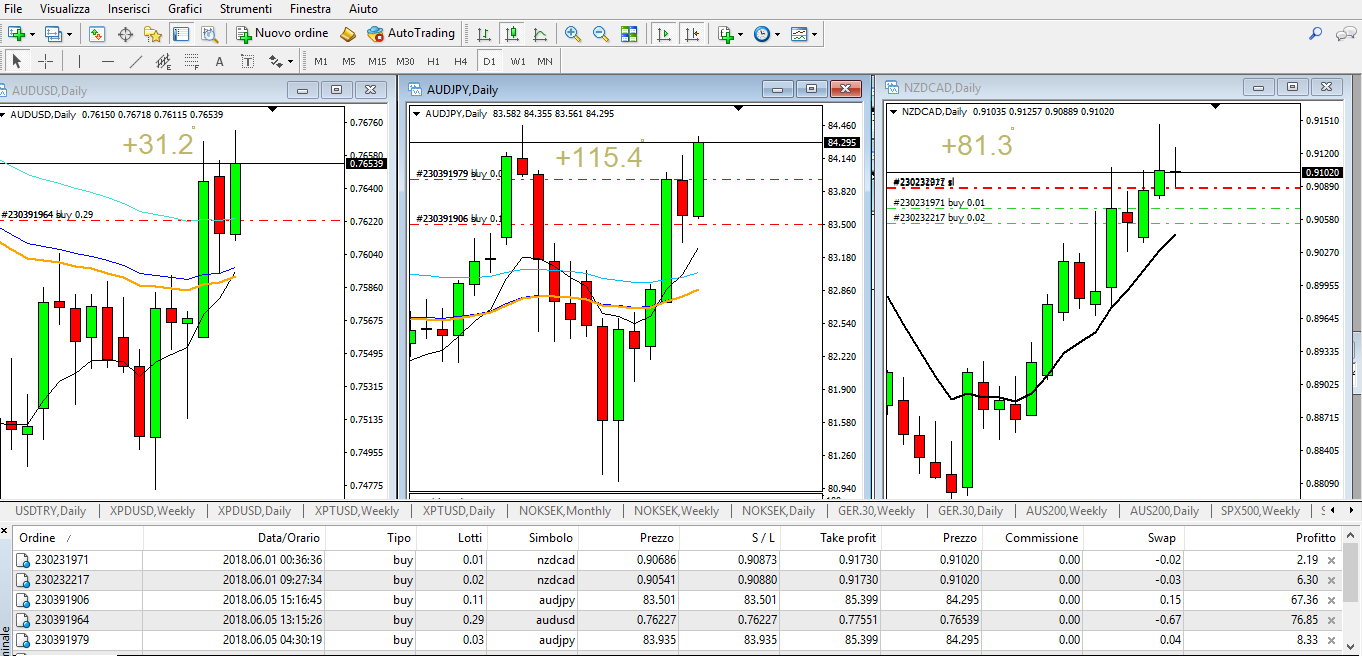Select the standard cursor tool
The height and width of the screenshot is (656, 1362).
tap(17, 61)
